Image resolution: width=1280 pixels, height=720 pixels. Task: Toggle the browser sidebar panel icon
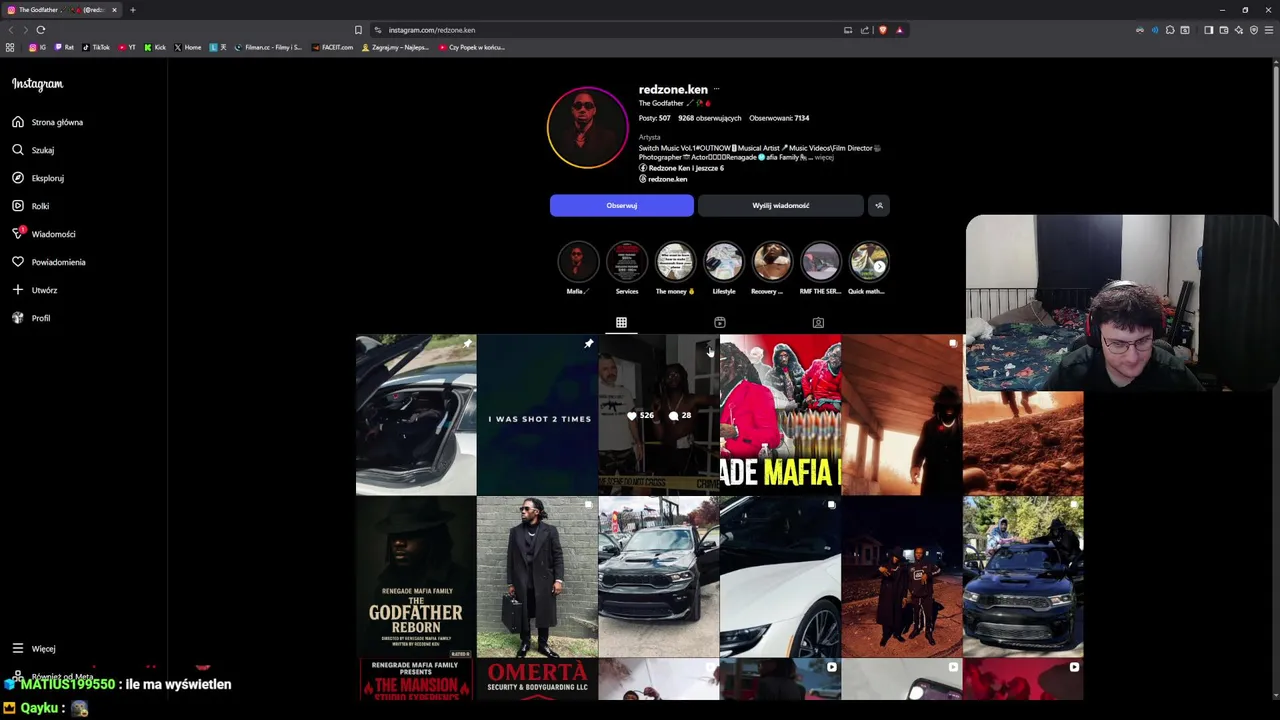[1208, 30]
